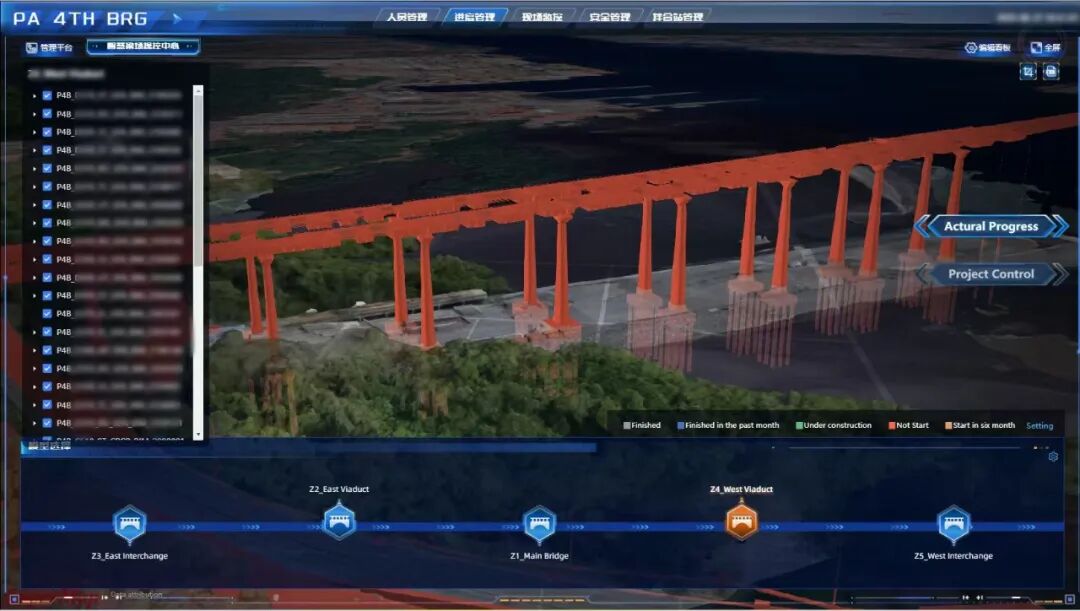Uncheck the first P4B tree row checkbox

(x=47, y=96)
